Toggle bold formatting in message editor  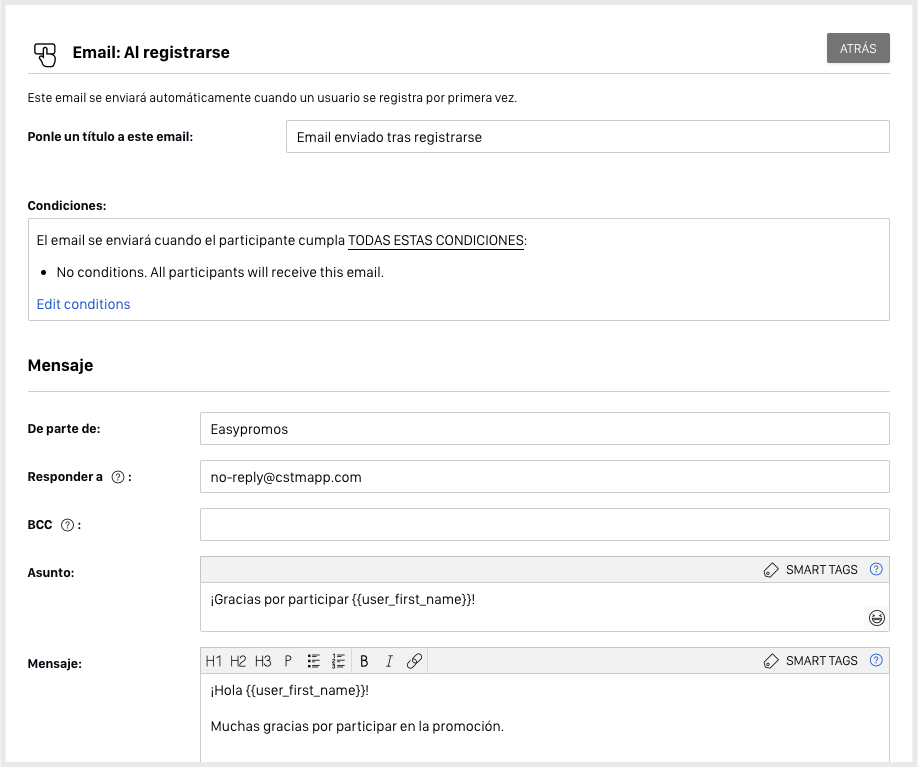pos(364,661)
